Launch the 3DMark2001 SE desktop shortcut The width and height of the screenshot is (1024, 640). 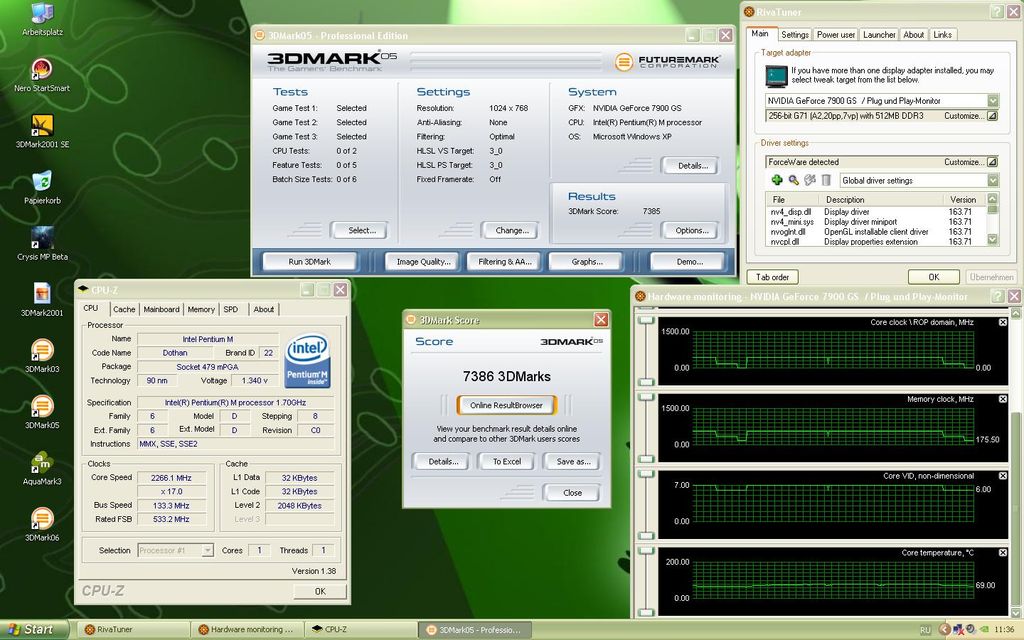(42, 131)
